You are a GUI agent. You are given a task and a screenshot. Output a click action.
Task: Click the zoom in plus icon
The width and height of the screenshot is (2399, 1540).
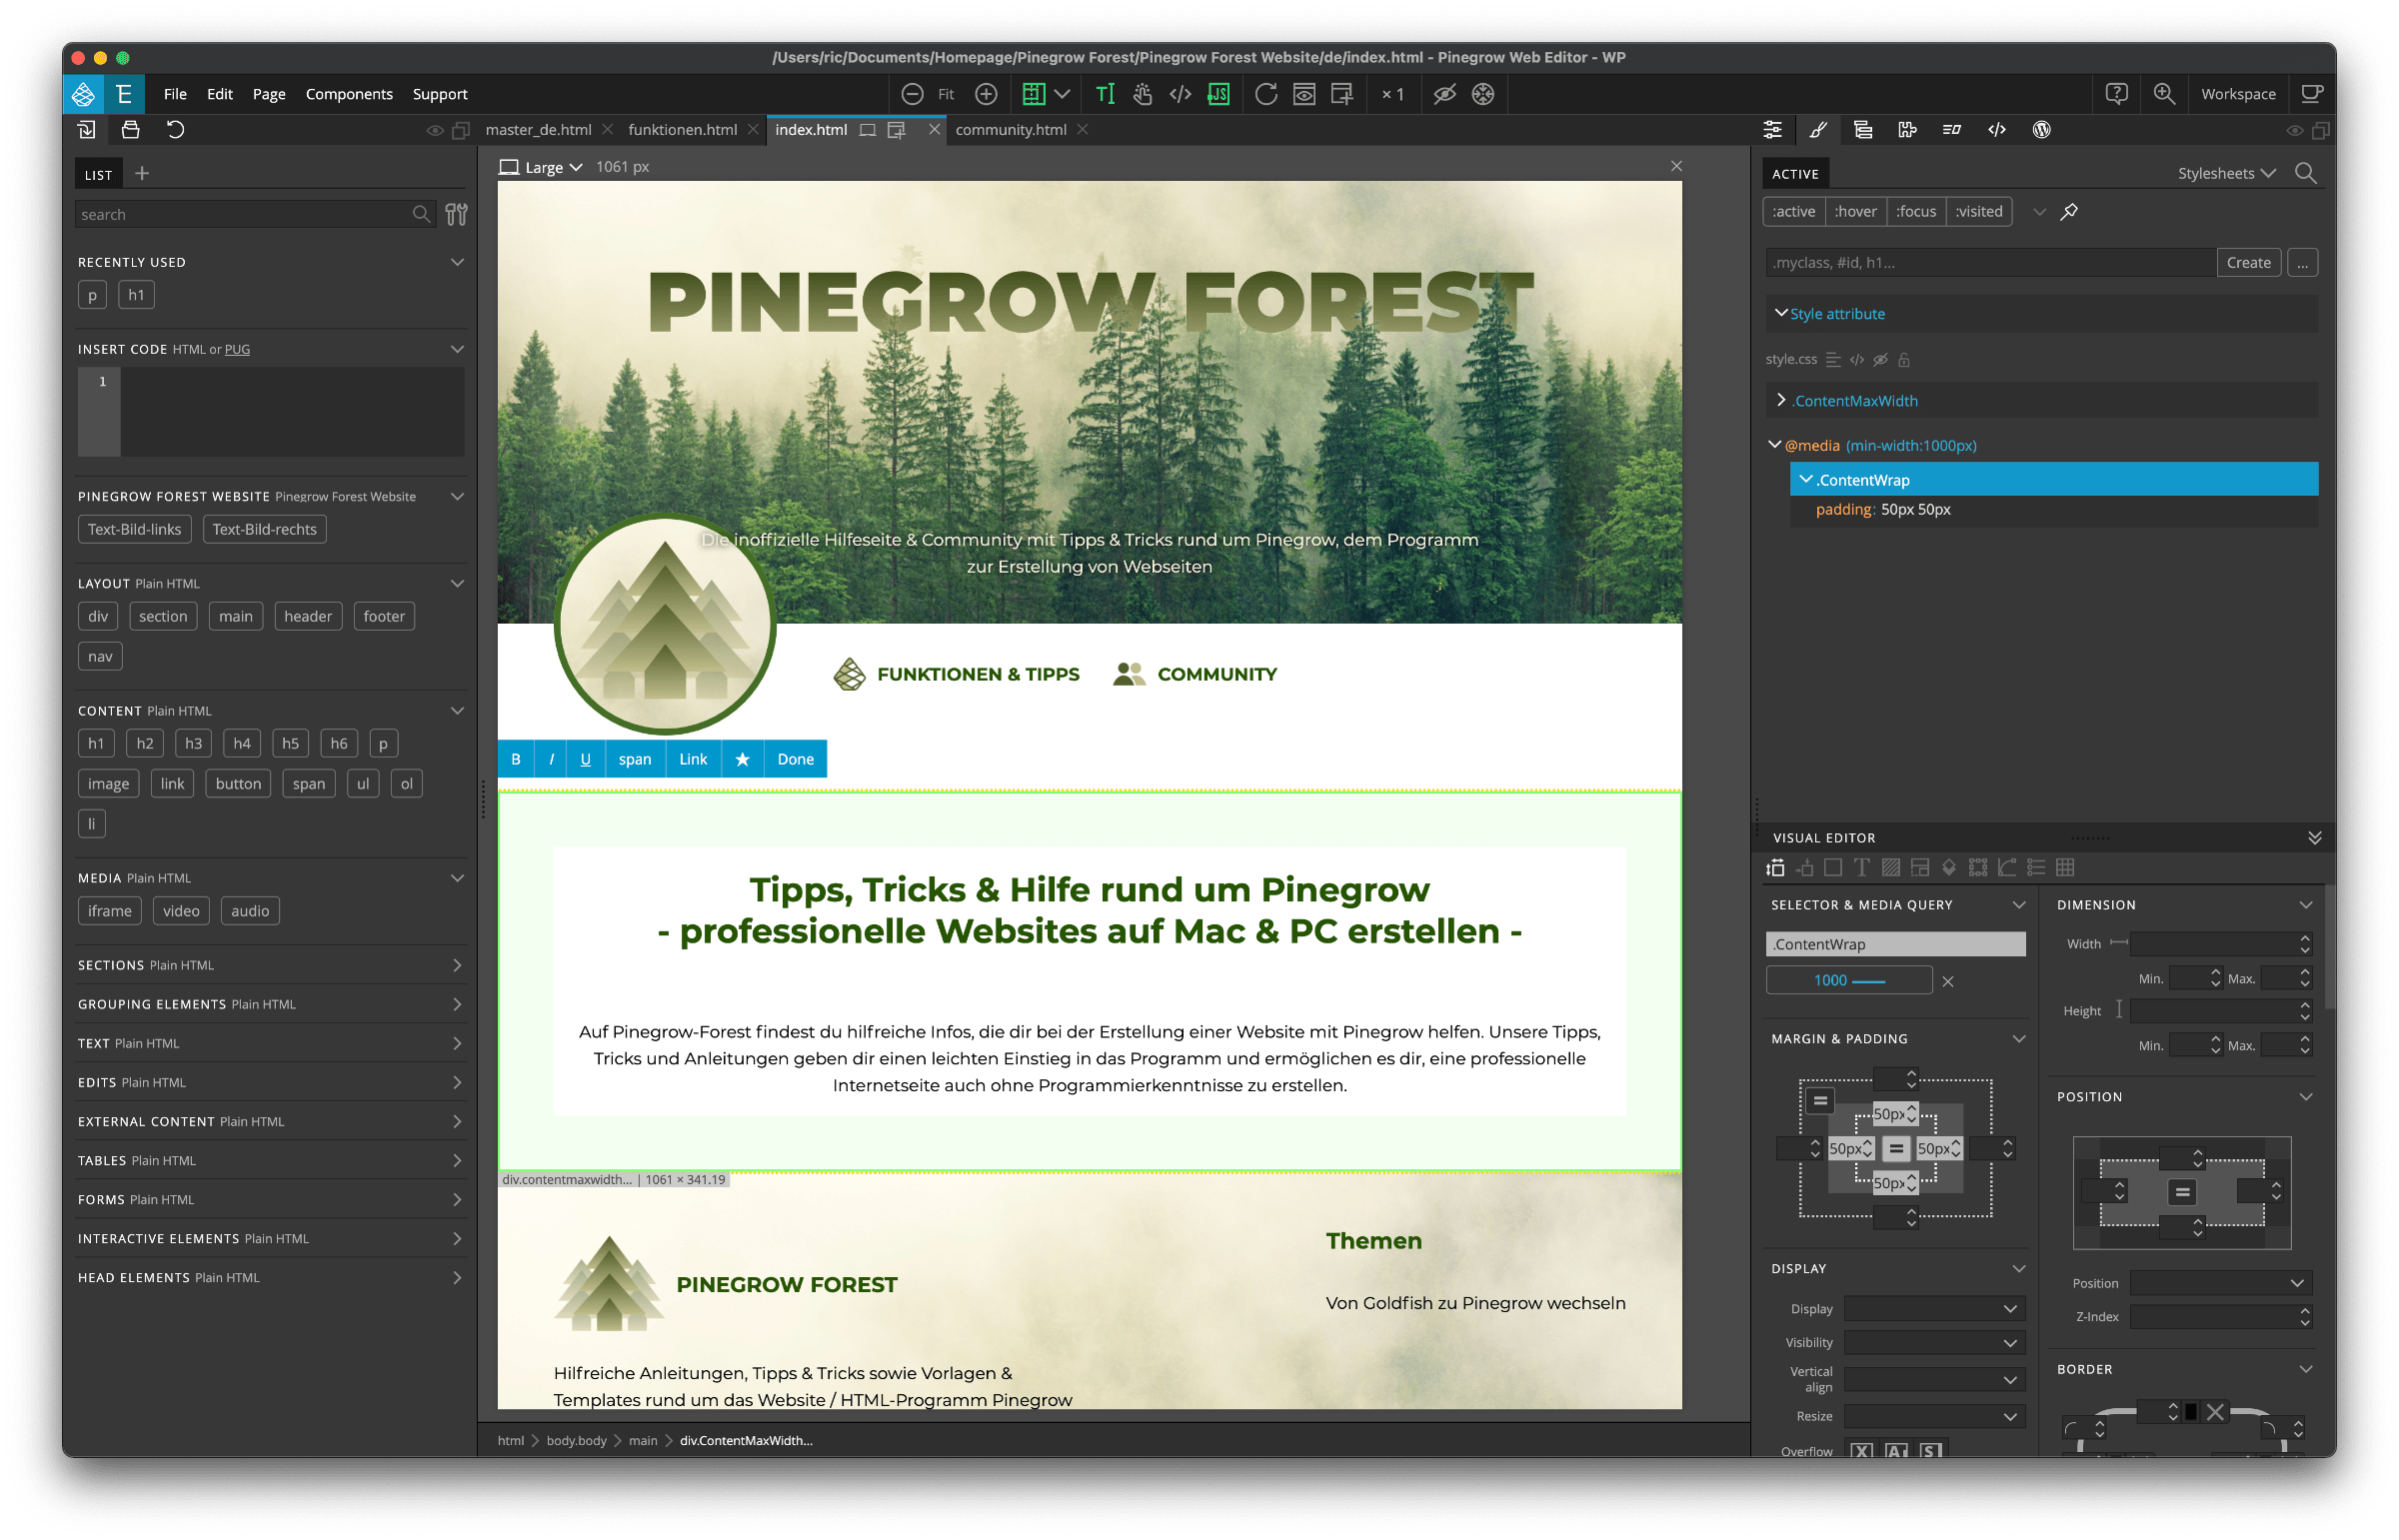point(986,94)
